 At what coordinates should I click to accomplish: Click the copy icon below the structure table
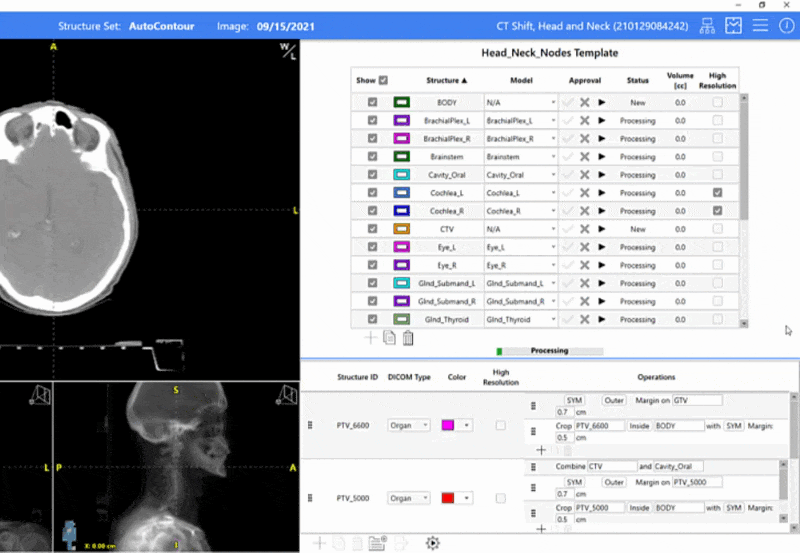pyautogui.click(x=389, y=338)
